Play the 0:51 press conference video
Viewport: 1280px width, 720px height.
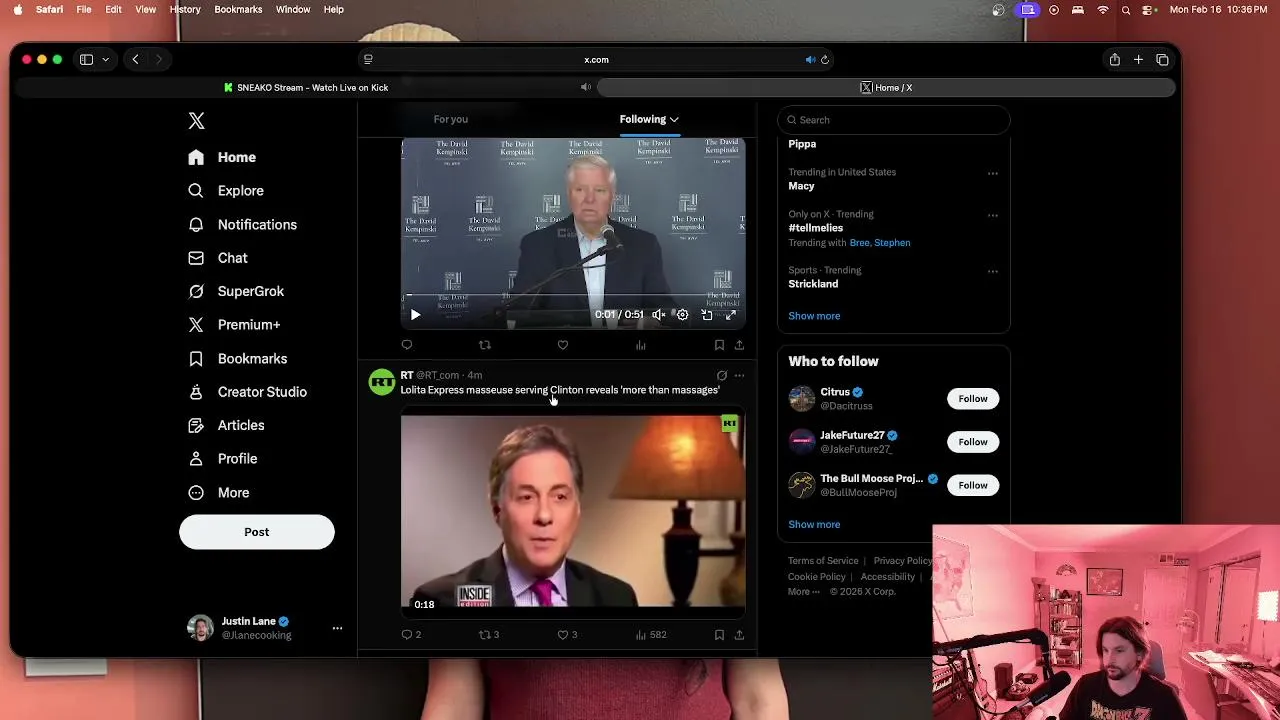click(415, 315)
